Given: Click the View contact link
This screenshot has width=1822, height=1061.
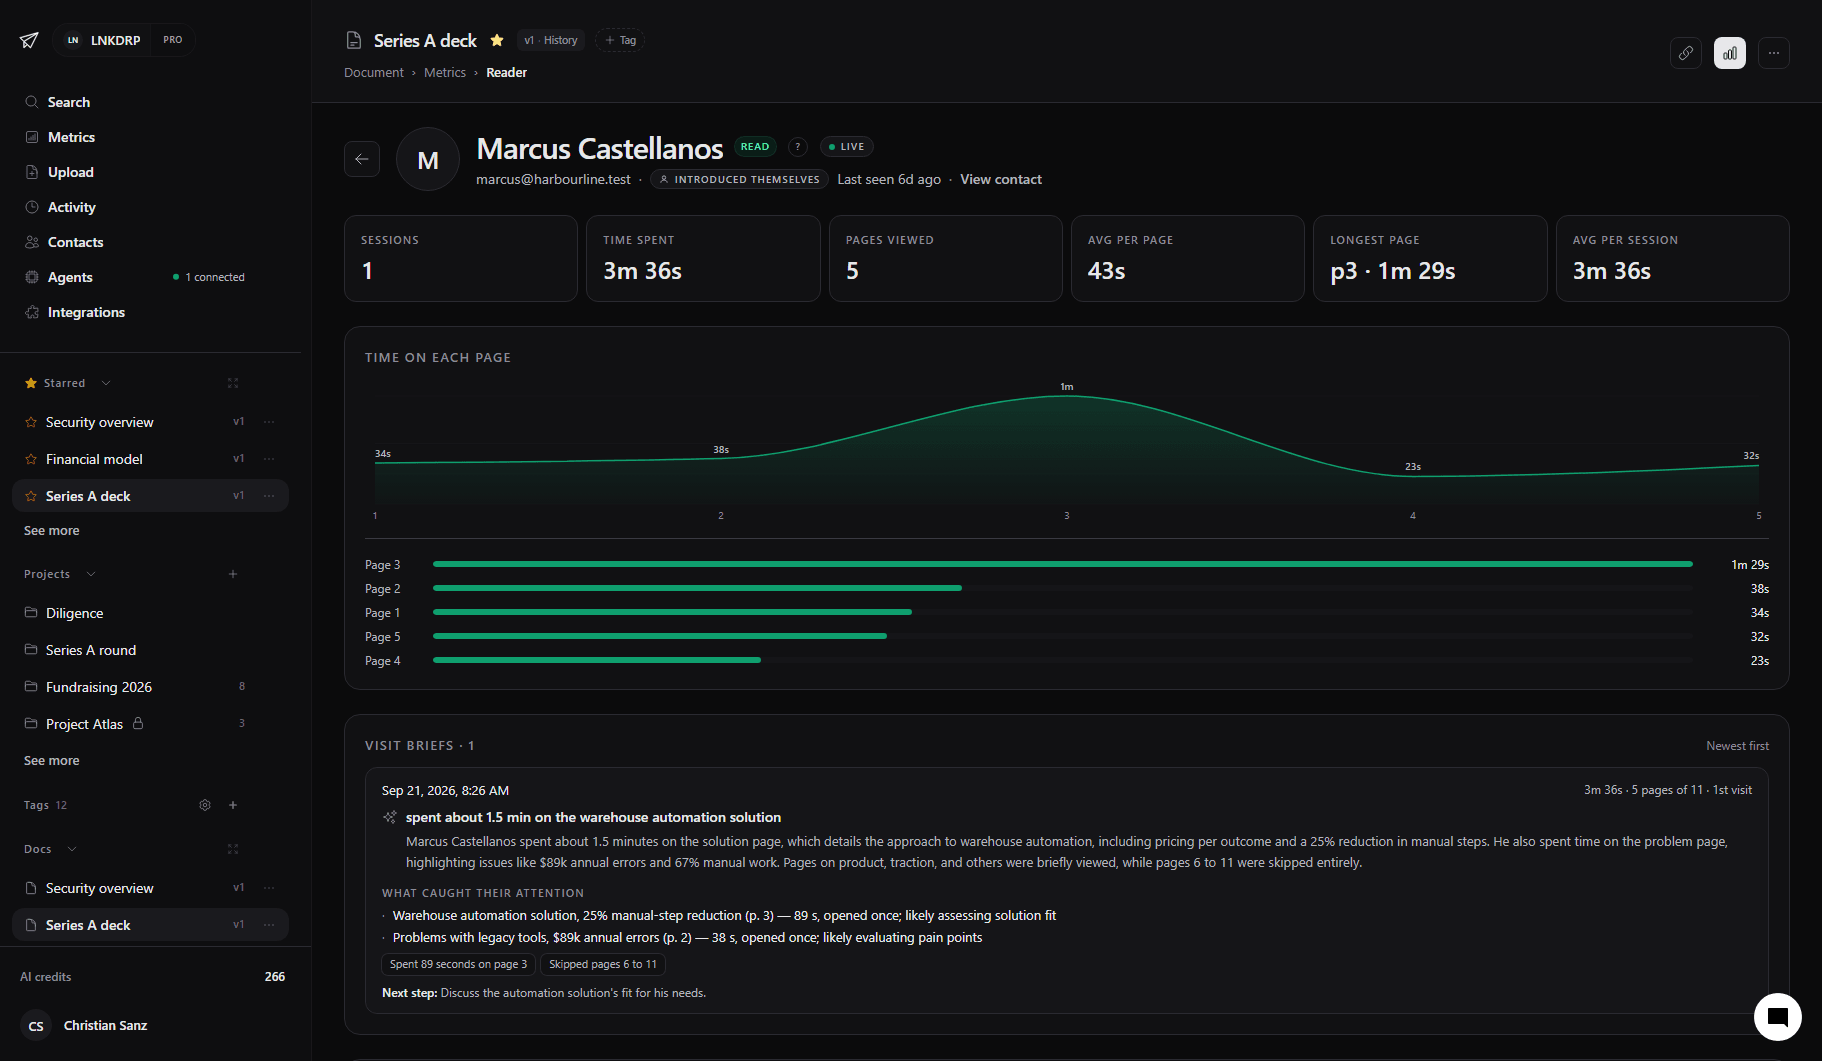Looking at the screenshot, I should pyautogui.click(x=1001, y=180).
